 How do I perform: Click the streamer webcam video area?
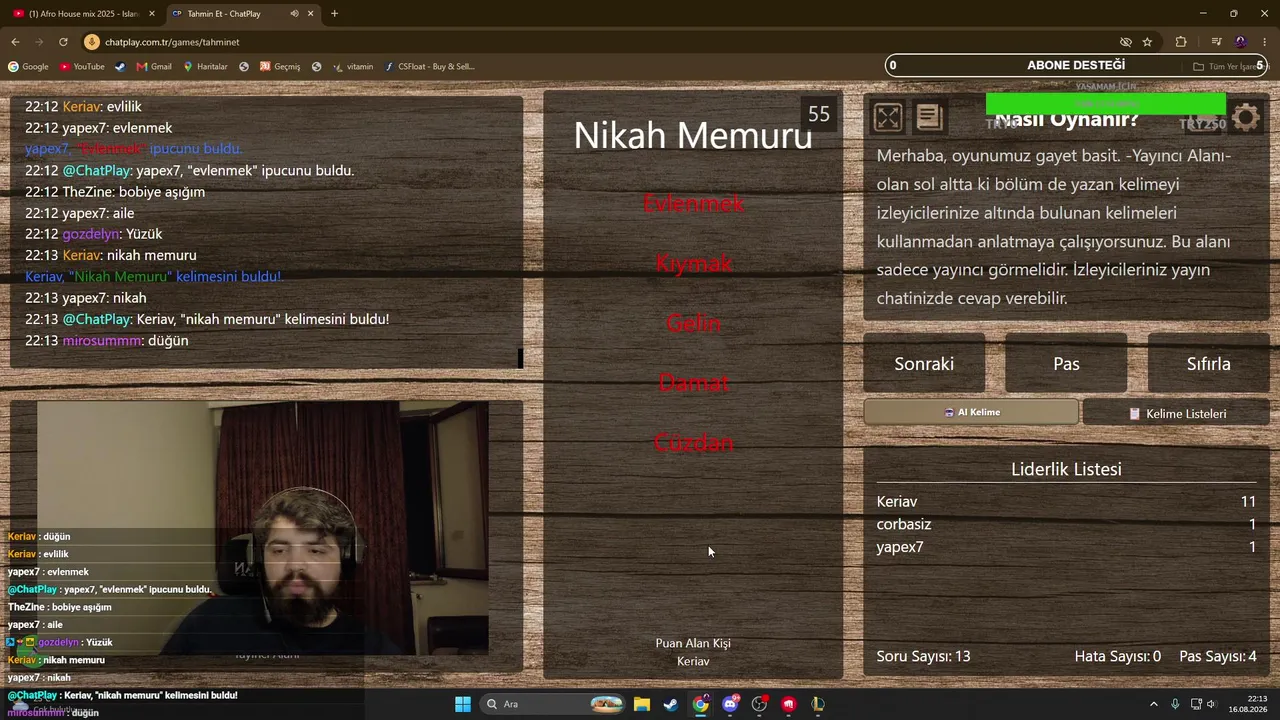click(x=263, y=528)
